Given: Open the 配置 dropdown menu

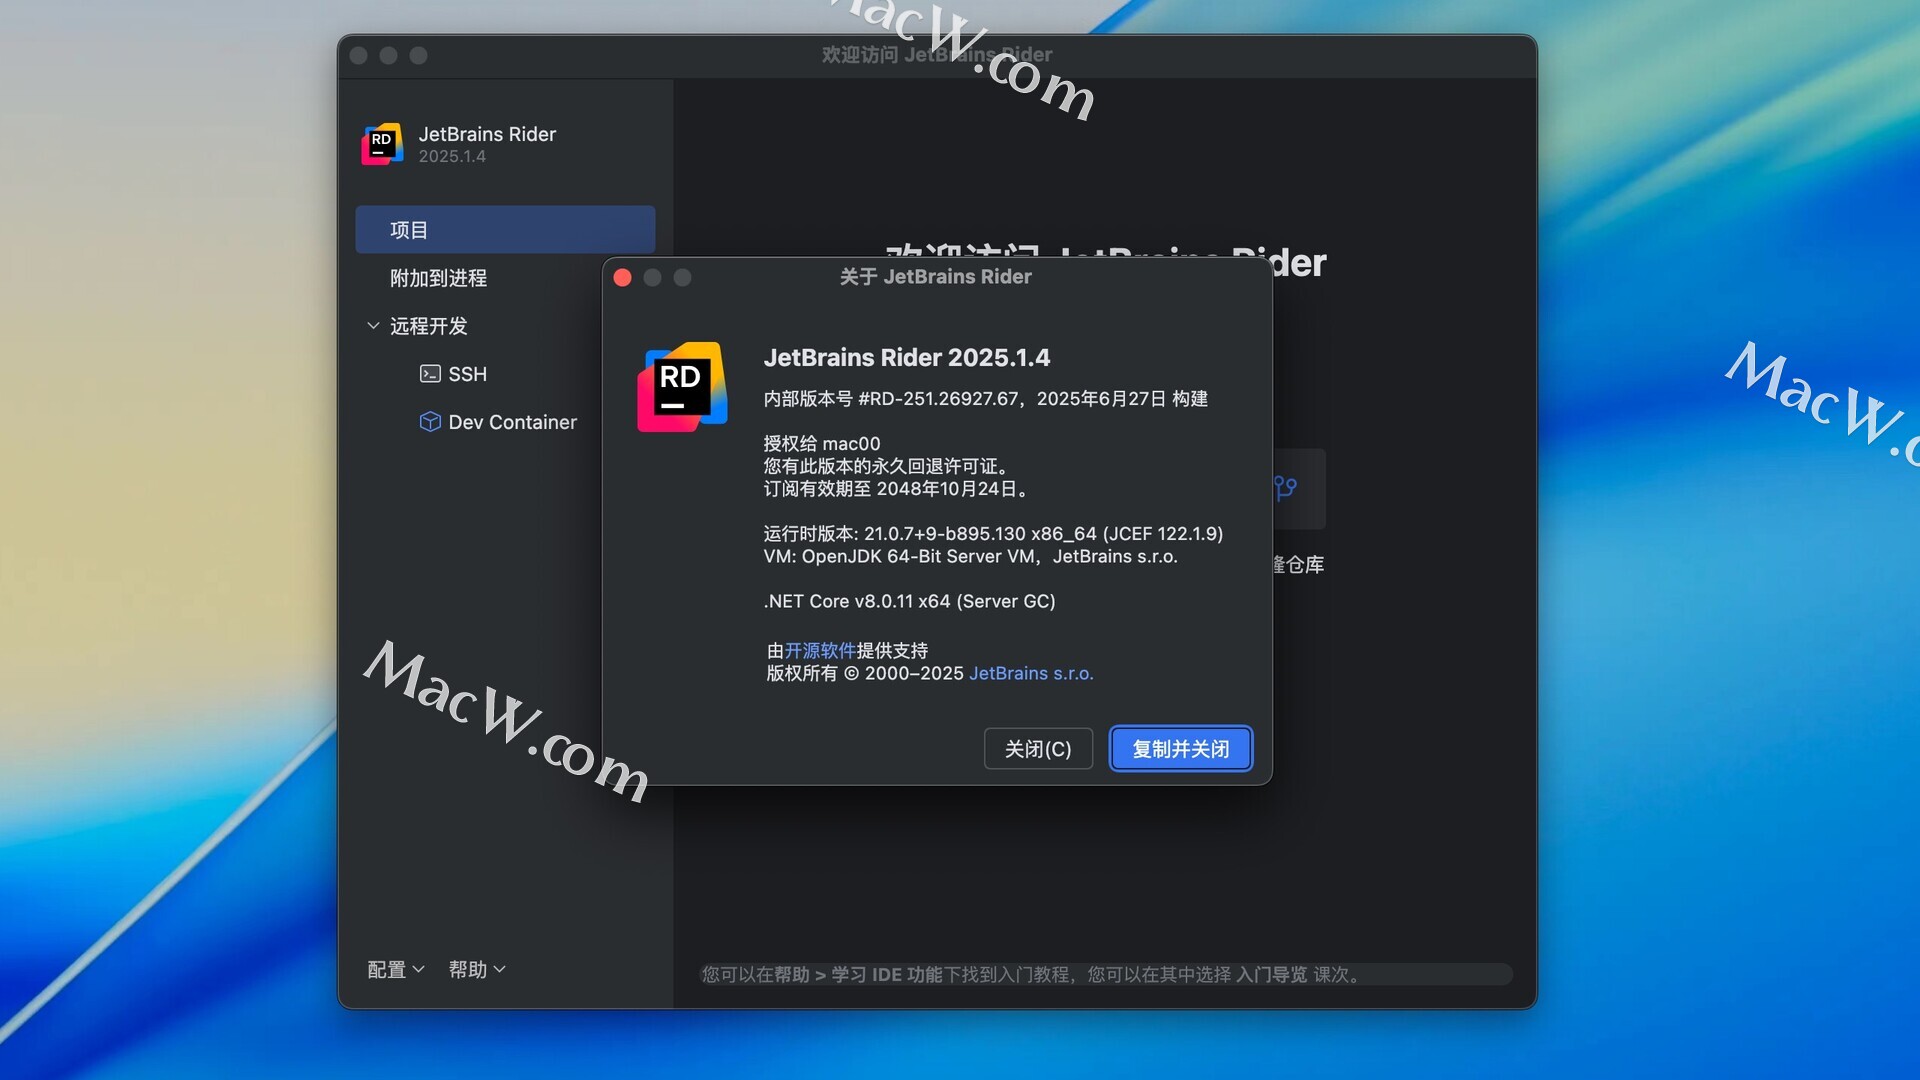Looking at the screenshot, I should pos(396,970).
